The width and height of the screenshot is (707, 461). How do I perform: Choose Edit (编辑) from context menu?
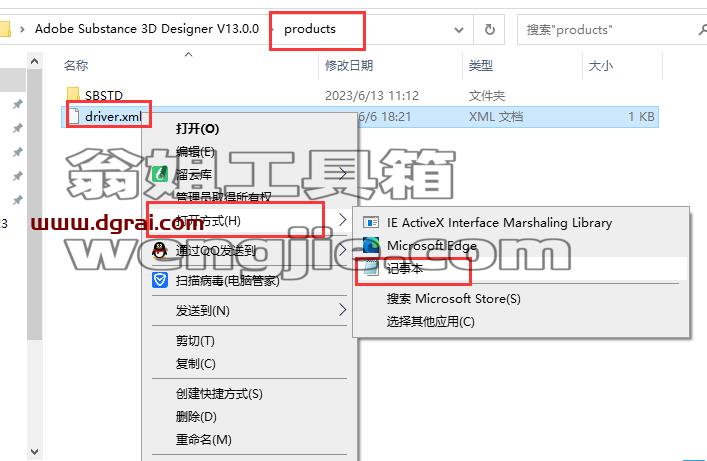click(250, 152)
